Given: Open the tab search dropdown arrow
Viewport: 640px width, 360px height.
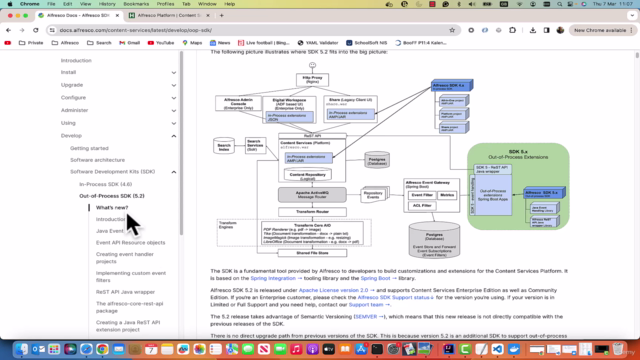Looking at the screenshot, I should click(632, 16).
